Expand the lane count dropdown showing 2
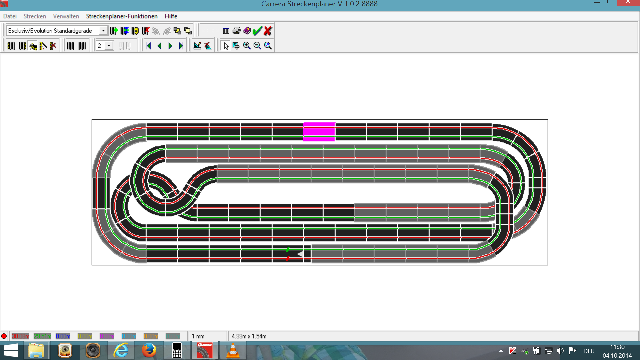 pyautogui.click(x=109, y=46)
